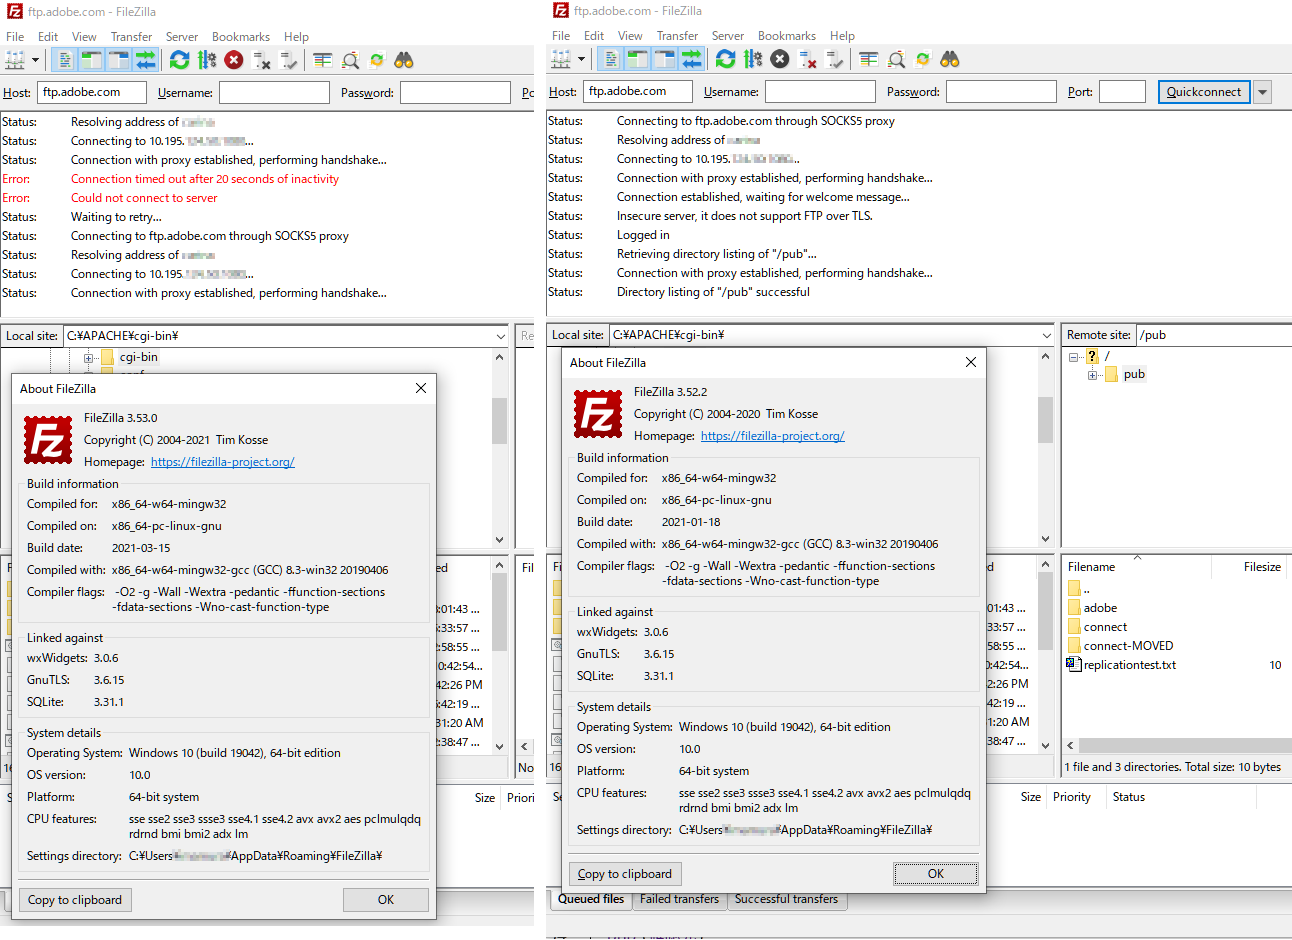Viewport: 1292px width, 940px height.
Task: Open homepage link in the 3.52.2 About dialog
Action: click(773, 436)
